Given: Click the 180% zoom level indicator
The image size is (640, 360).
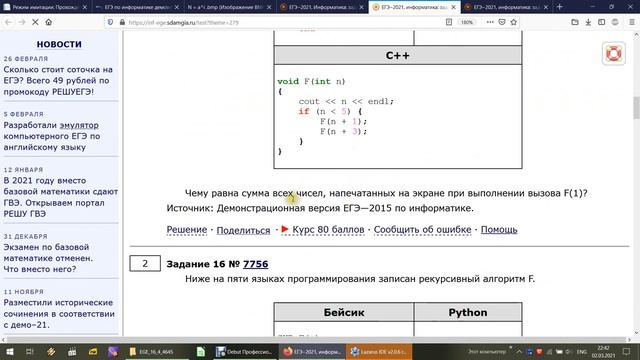Looking at the screenshot, I should click(x=467, y=22).
